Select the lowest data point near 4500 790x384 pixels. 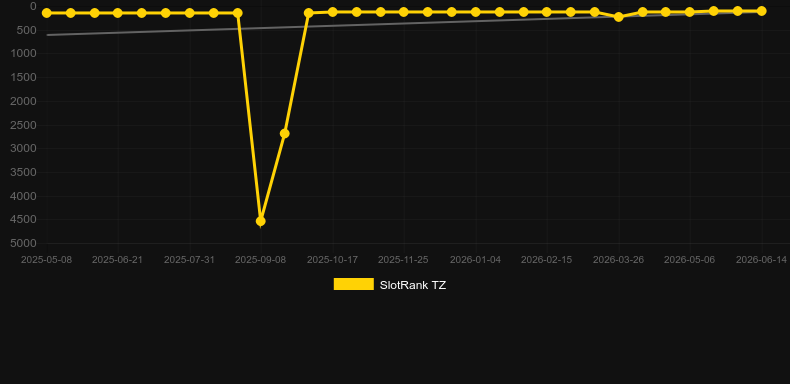(x=260, y=221)
